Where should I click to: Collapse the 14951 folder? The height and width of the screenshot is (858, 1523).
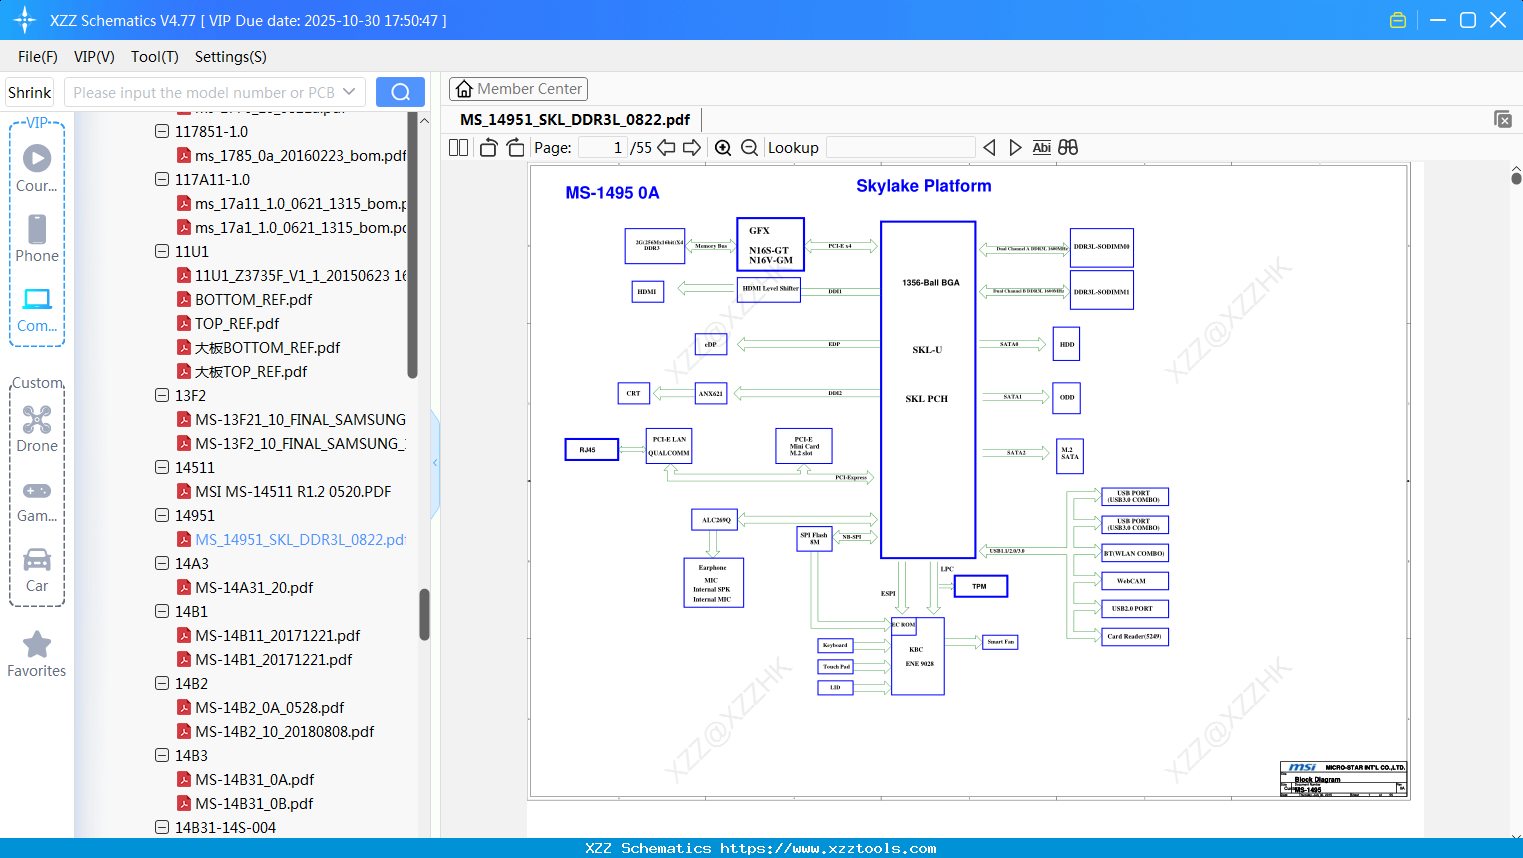162,515
